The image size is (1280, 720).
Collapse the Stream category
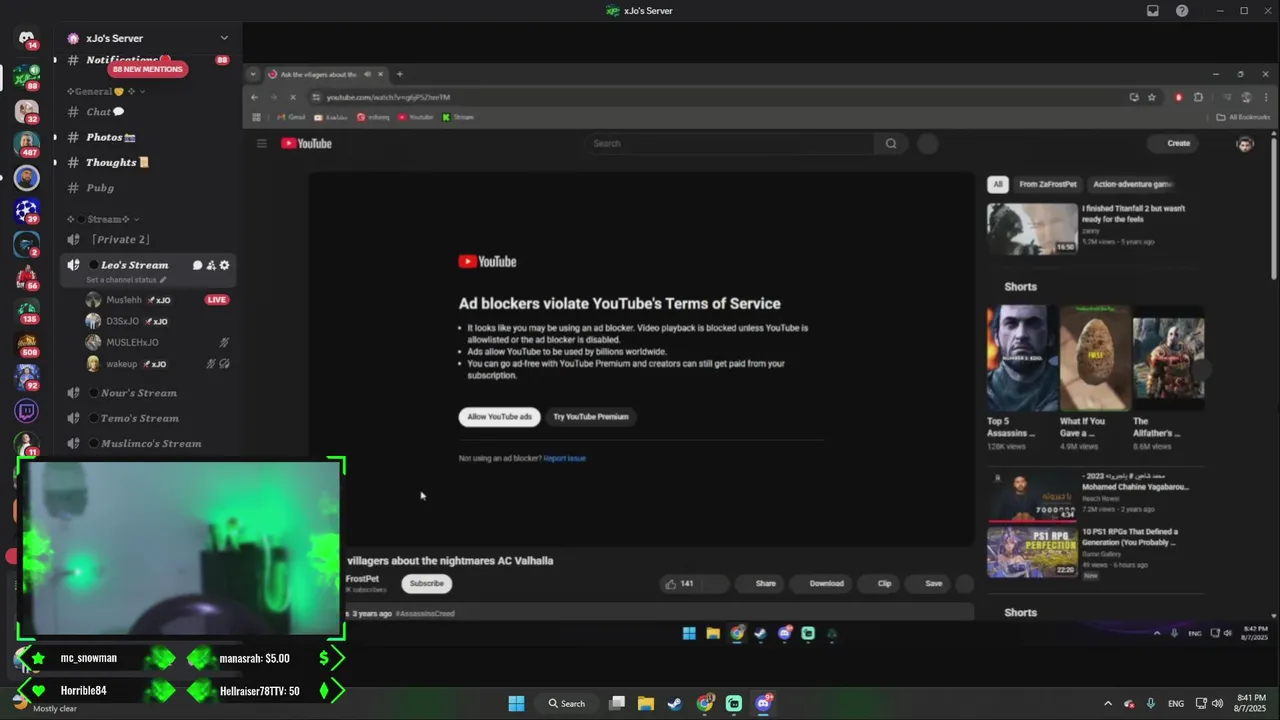click(103, 219)
